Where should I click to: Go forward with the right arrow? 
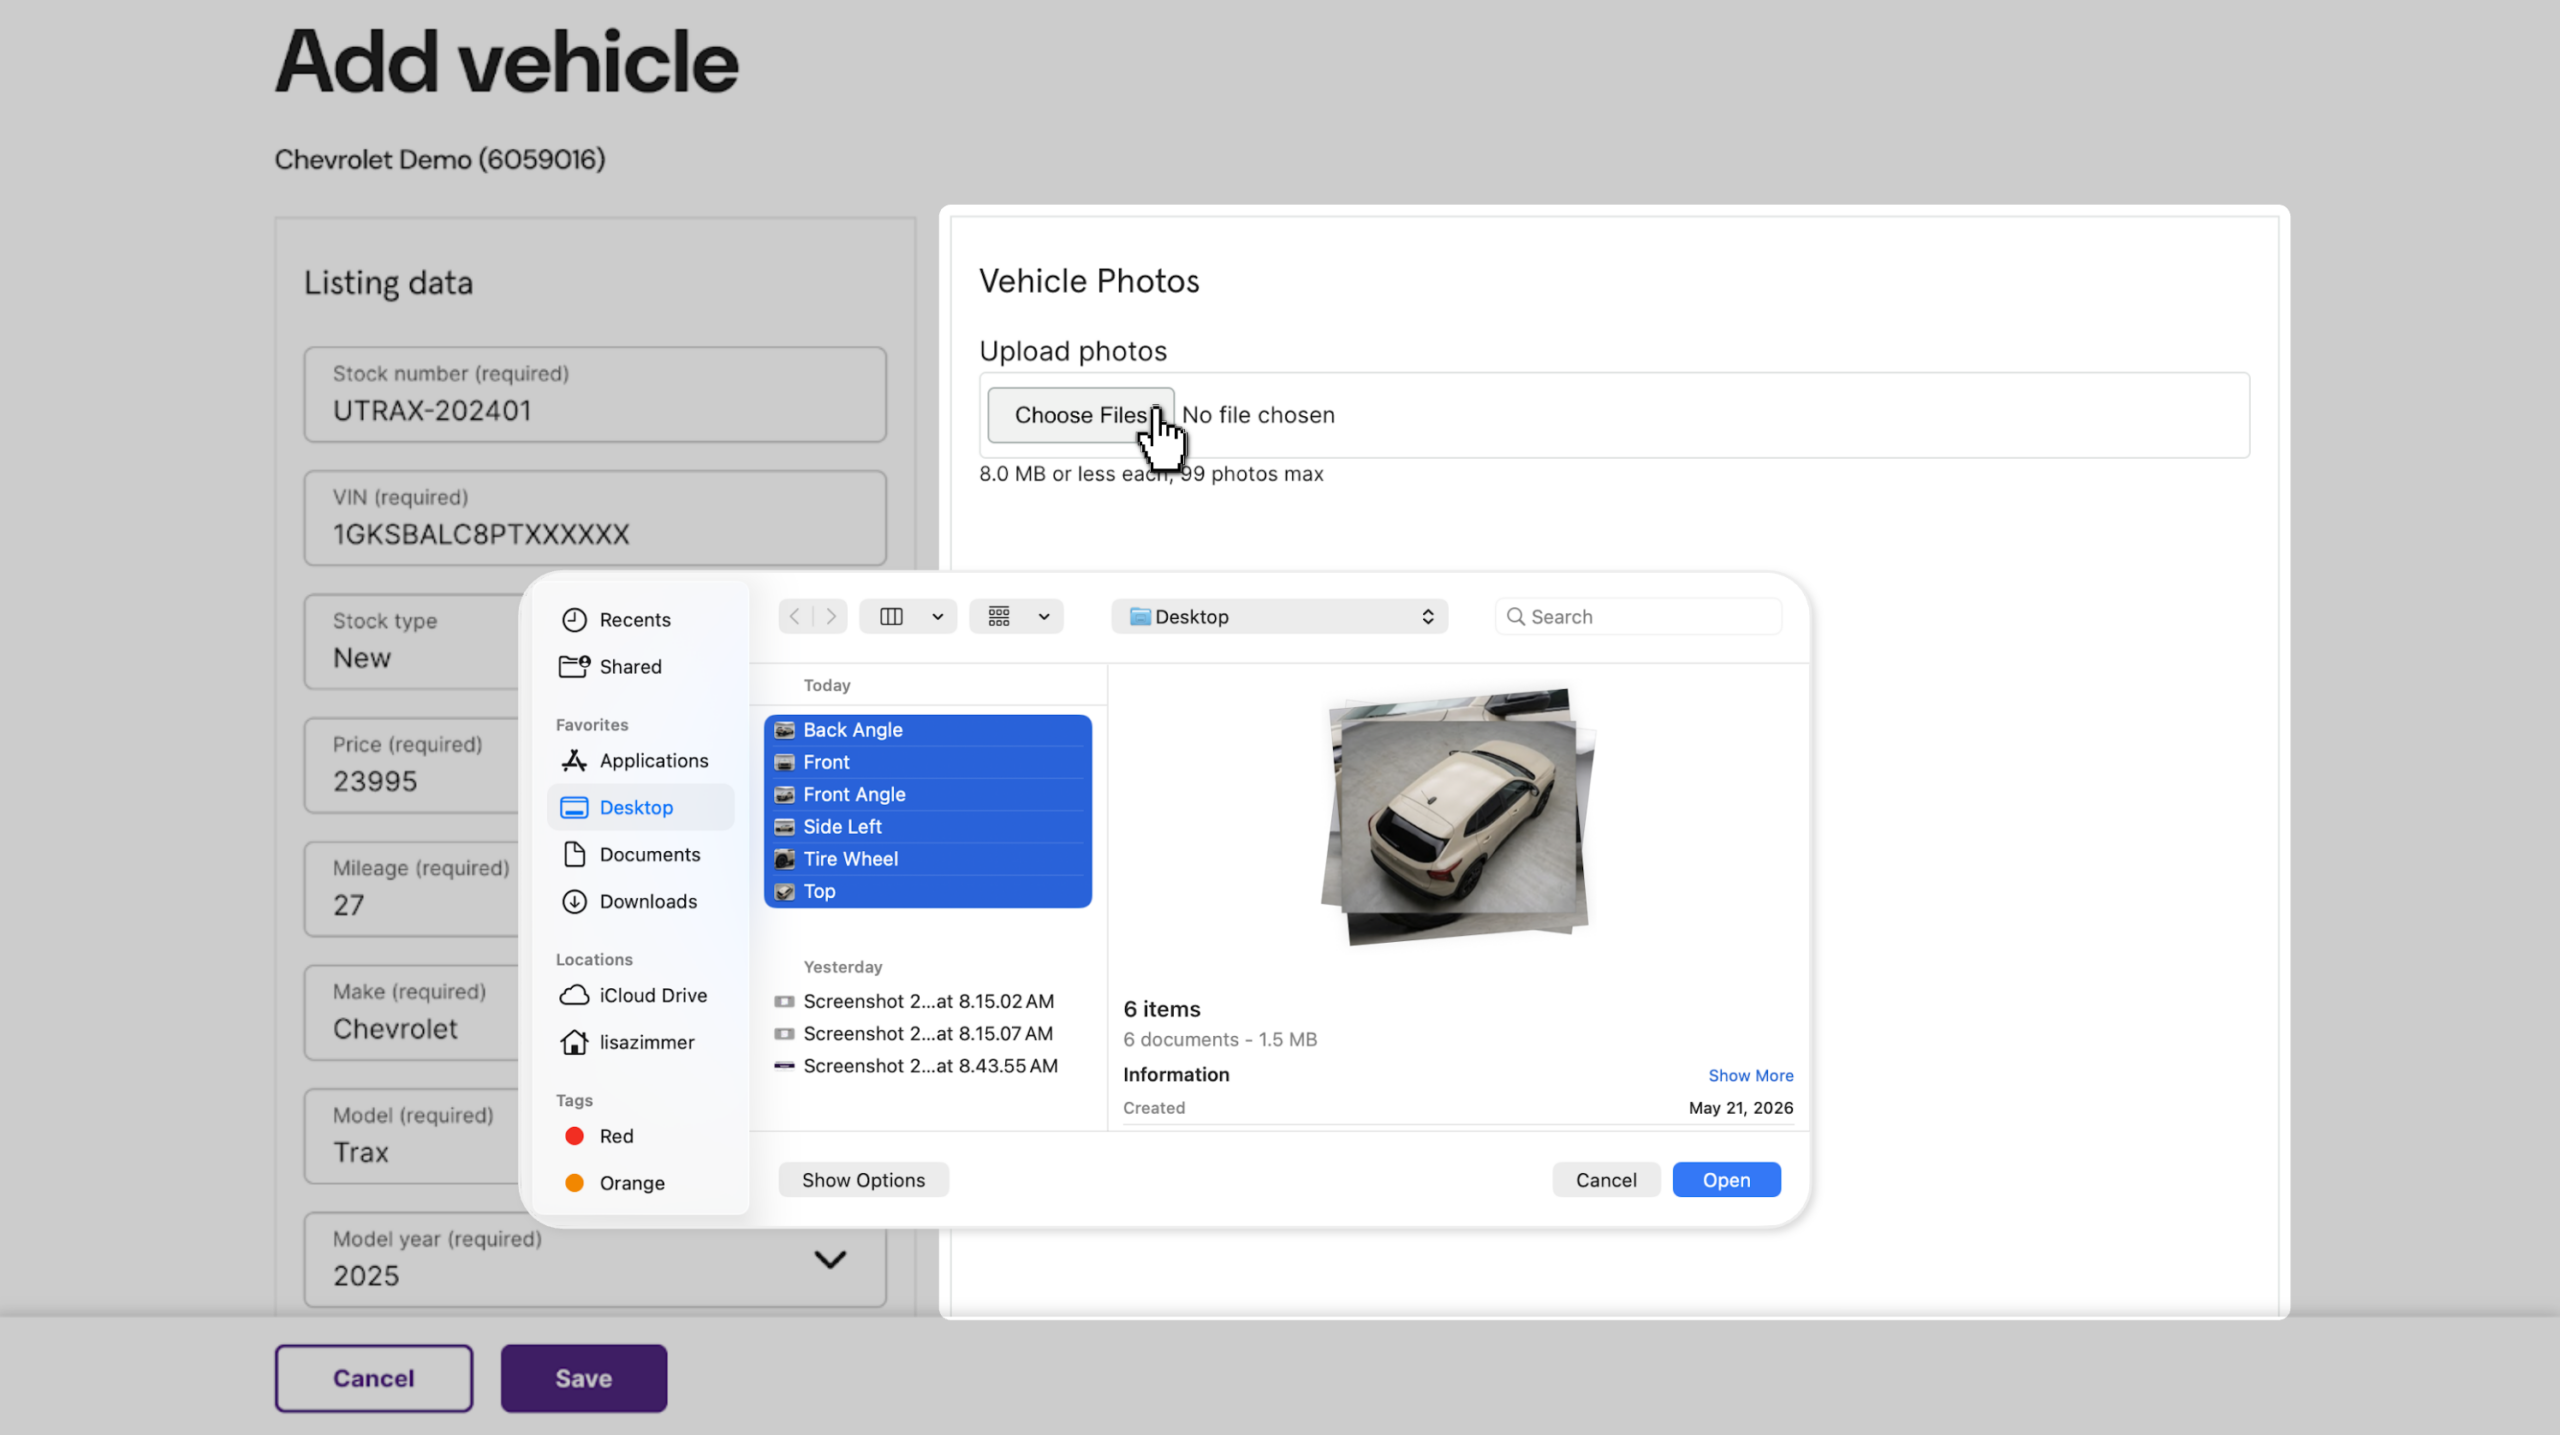coord(831,616)
